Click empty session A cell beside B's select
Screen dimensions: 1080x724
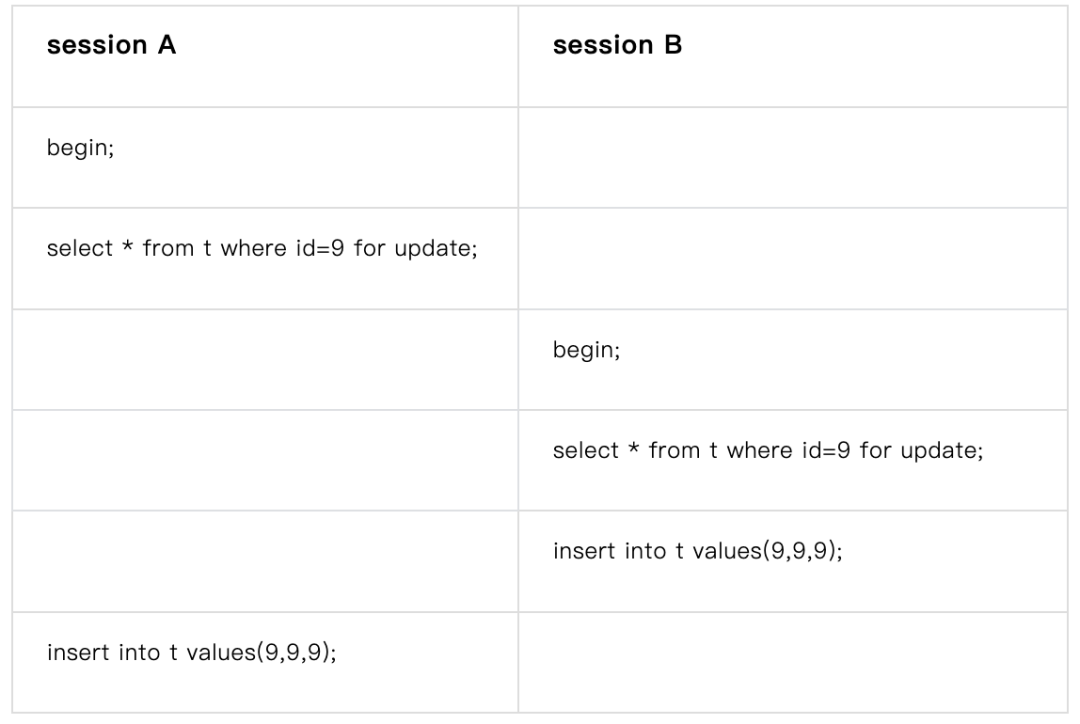(264, 460)
